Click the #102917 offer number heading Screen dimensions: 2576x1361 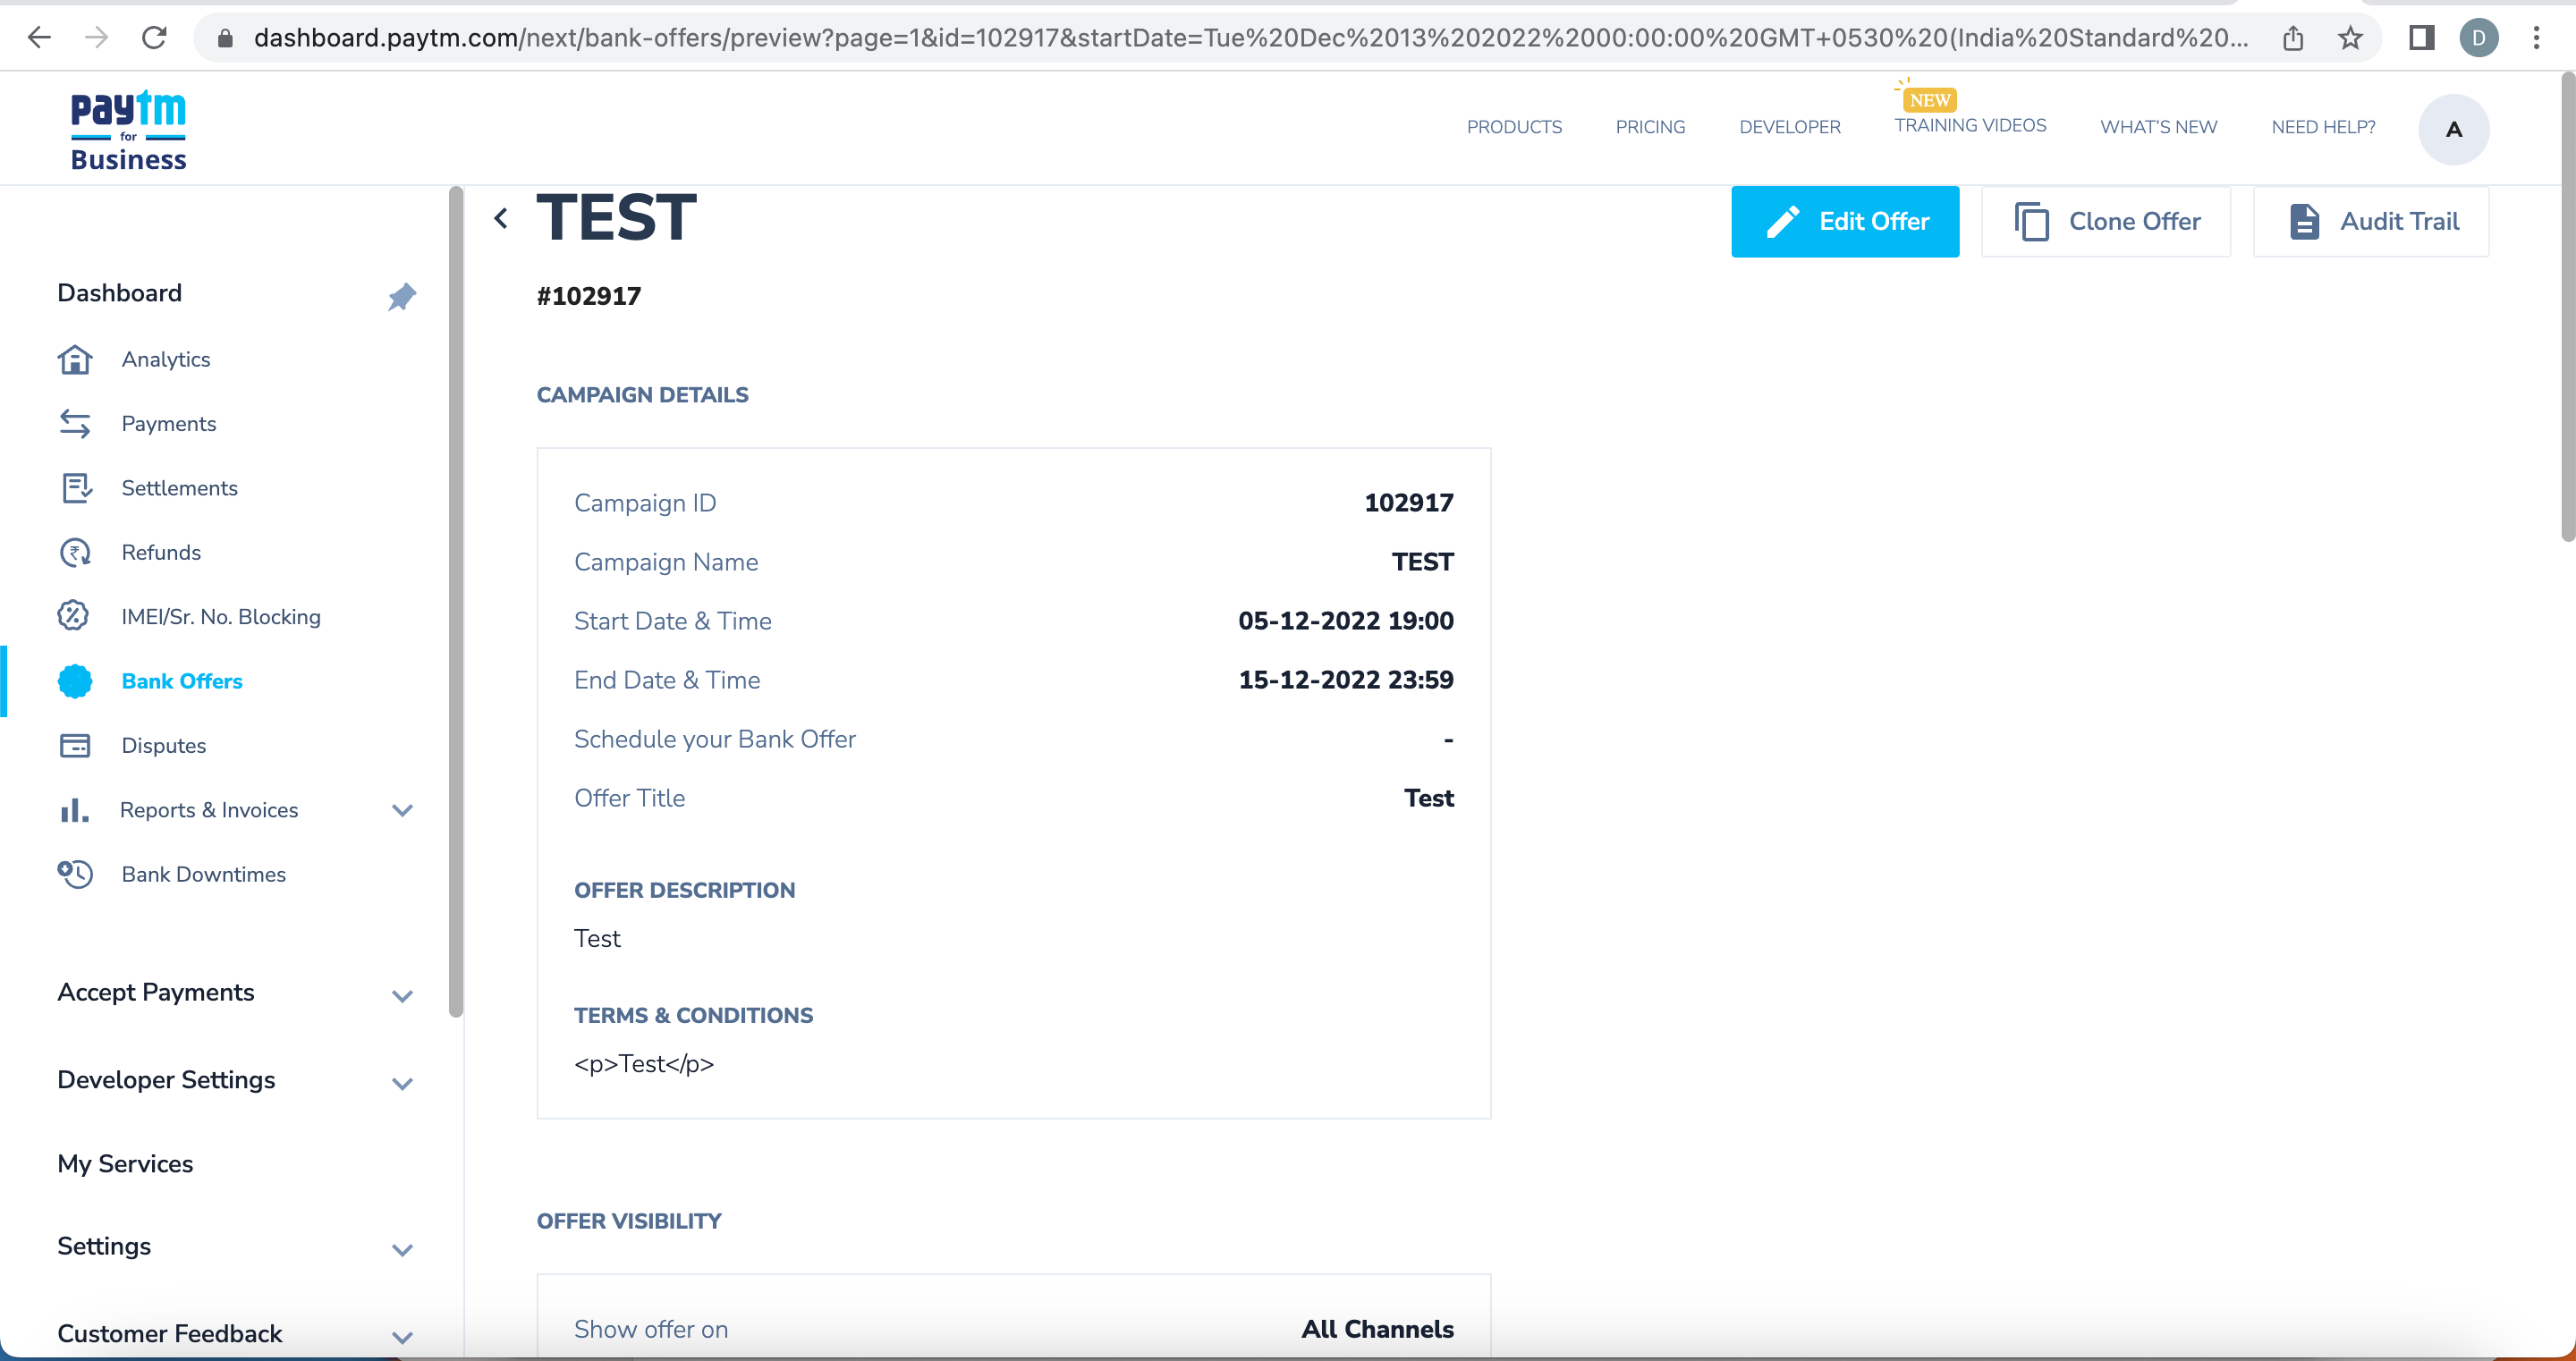click(589, 295)
